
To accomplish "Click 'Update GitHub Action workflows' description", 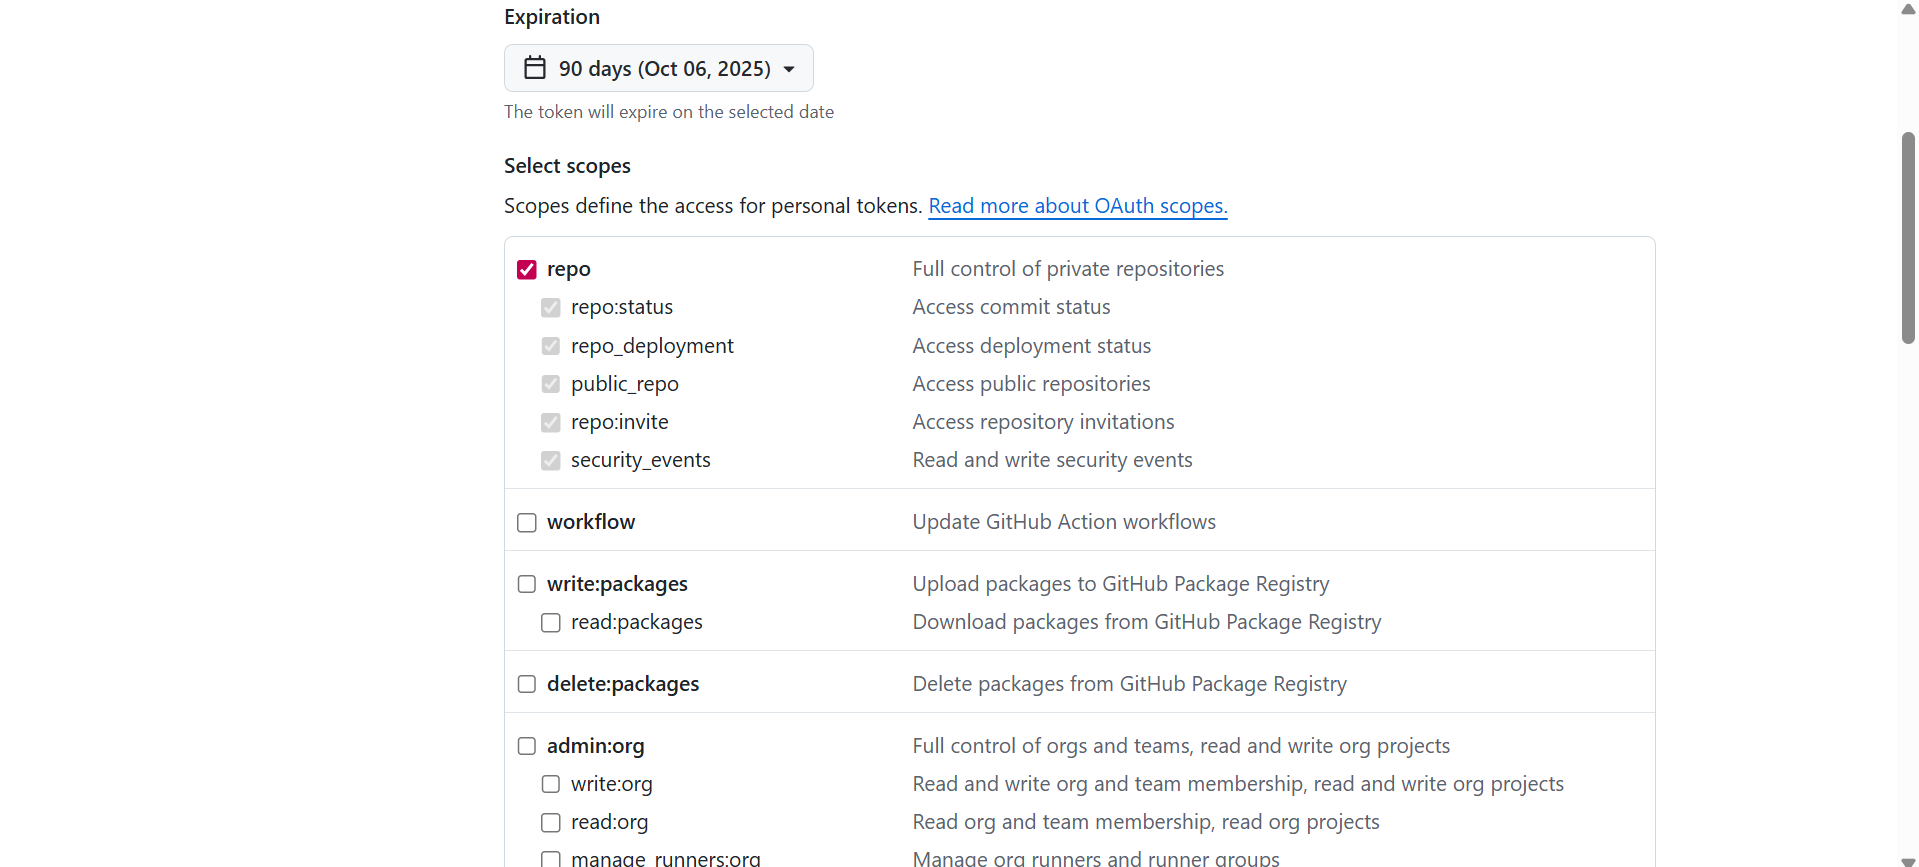I will click(x=1064, y=522).
